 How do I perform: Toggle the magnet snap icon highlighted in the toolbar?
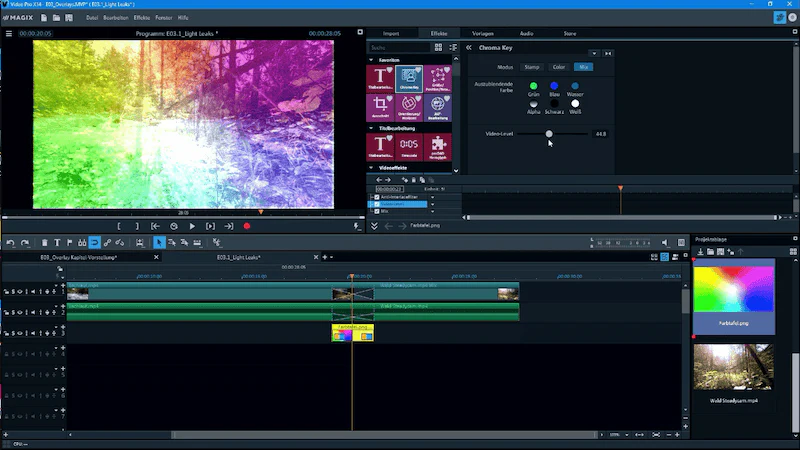94,243
